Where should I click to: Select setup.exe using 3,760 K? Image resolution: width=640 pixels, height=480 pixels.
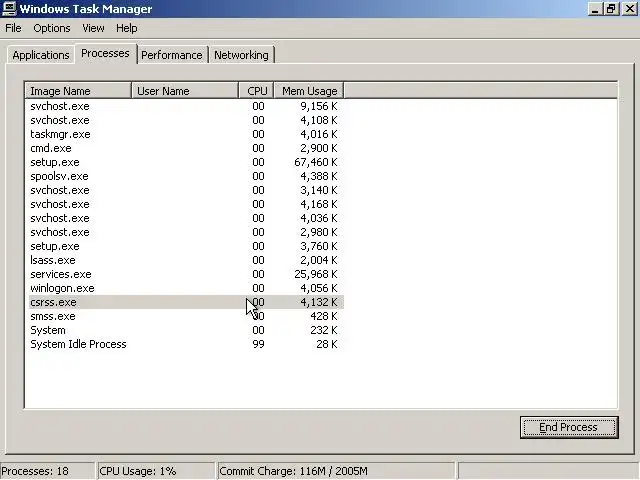(186, 246)
